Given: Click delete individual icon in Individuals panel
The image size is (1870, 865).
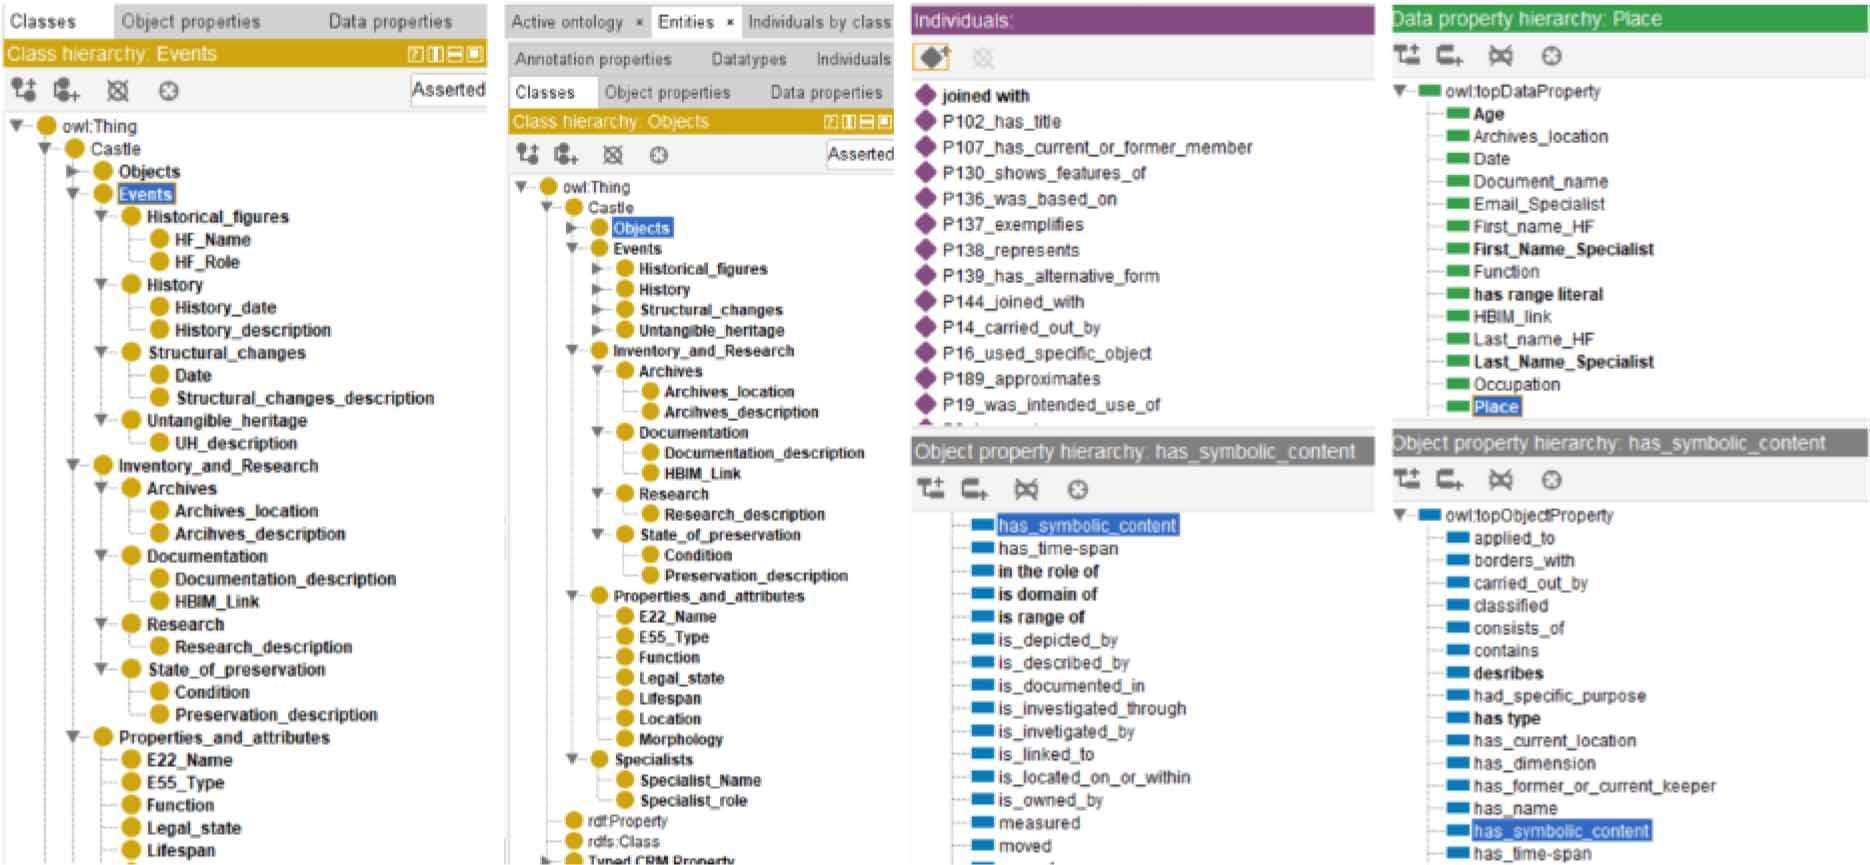Looking at the screenshot, I should click(983, 59).
